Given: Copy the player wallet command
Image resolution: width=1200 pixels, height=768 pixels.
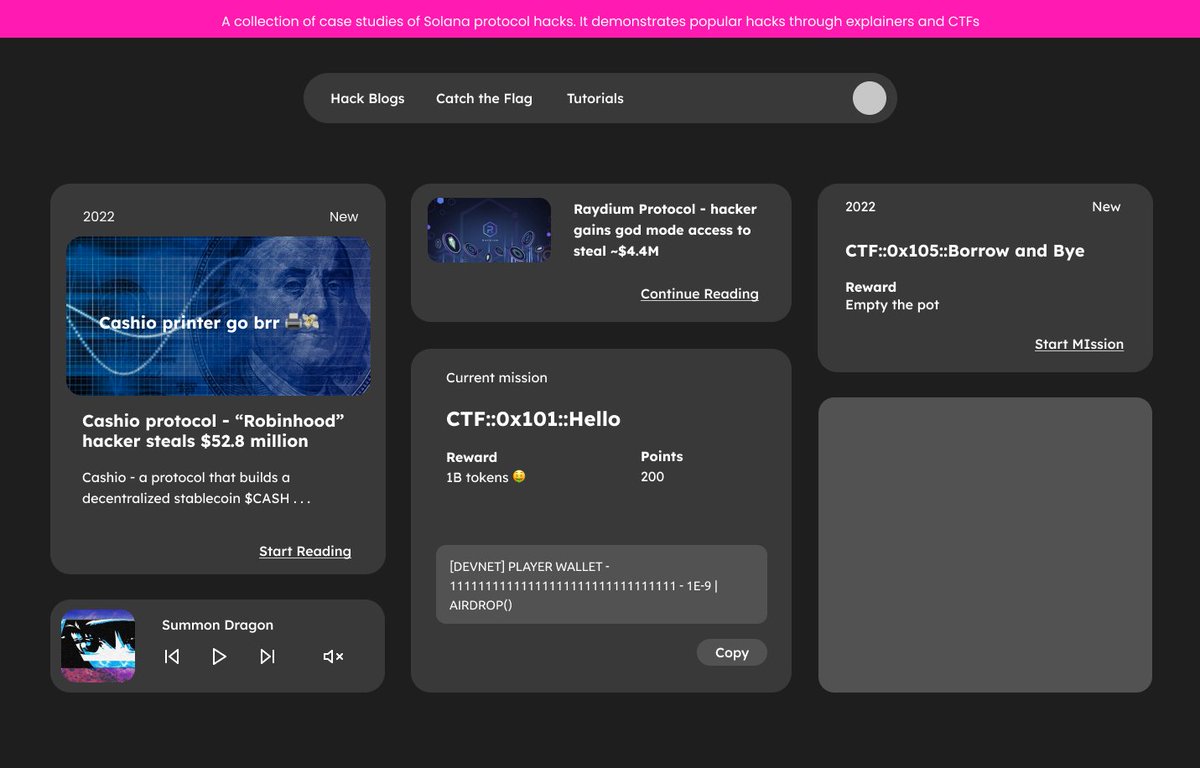Looking at the screenshot, I should (x=732, y=652).
